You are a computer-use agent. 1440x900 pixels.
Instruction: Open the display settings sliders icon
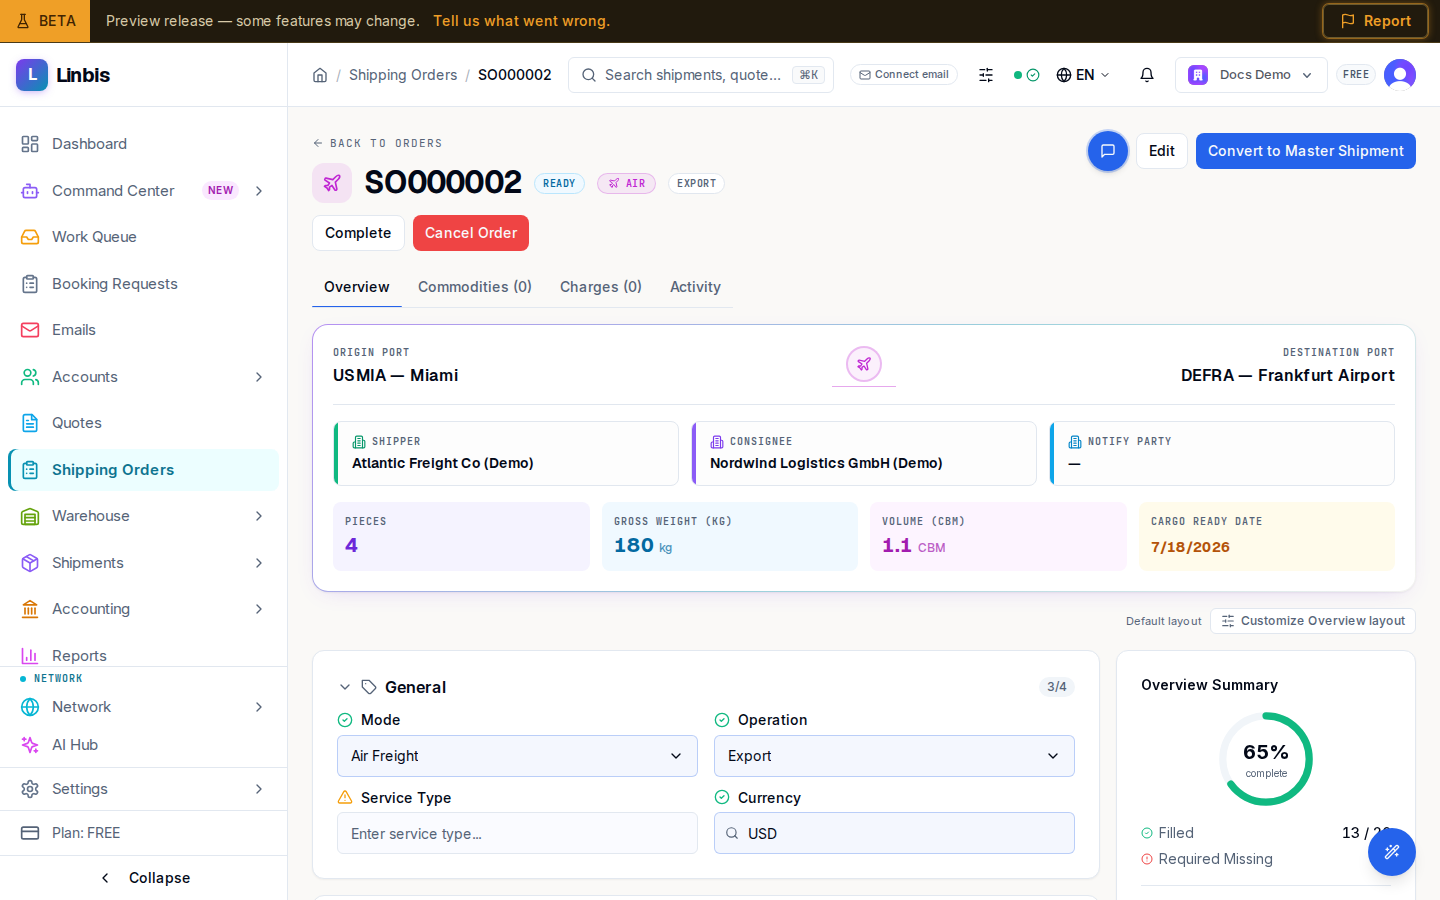(986, 75)
